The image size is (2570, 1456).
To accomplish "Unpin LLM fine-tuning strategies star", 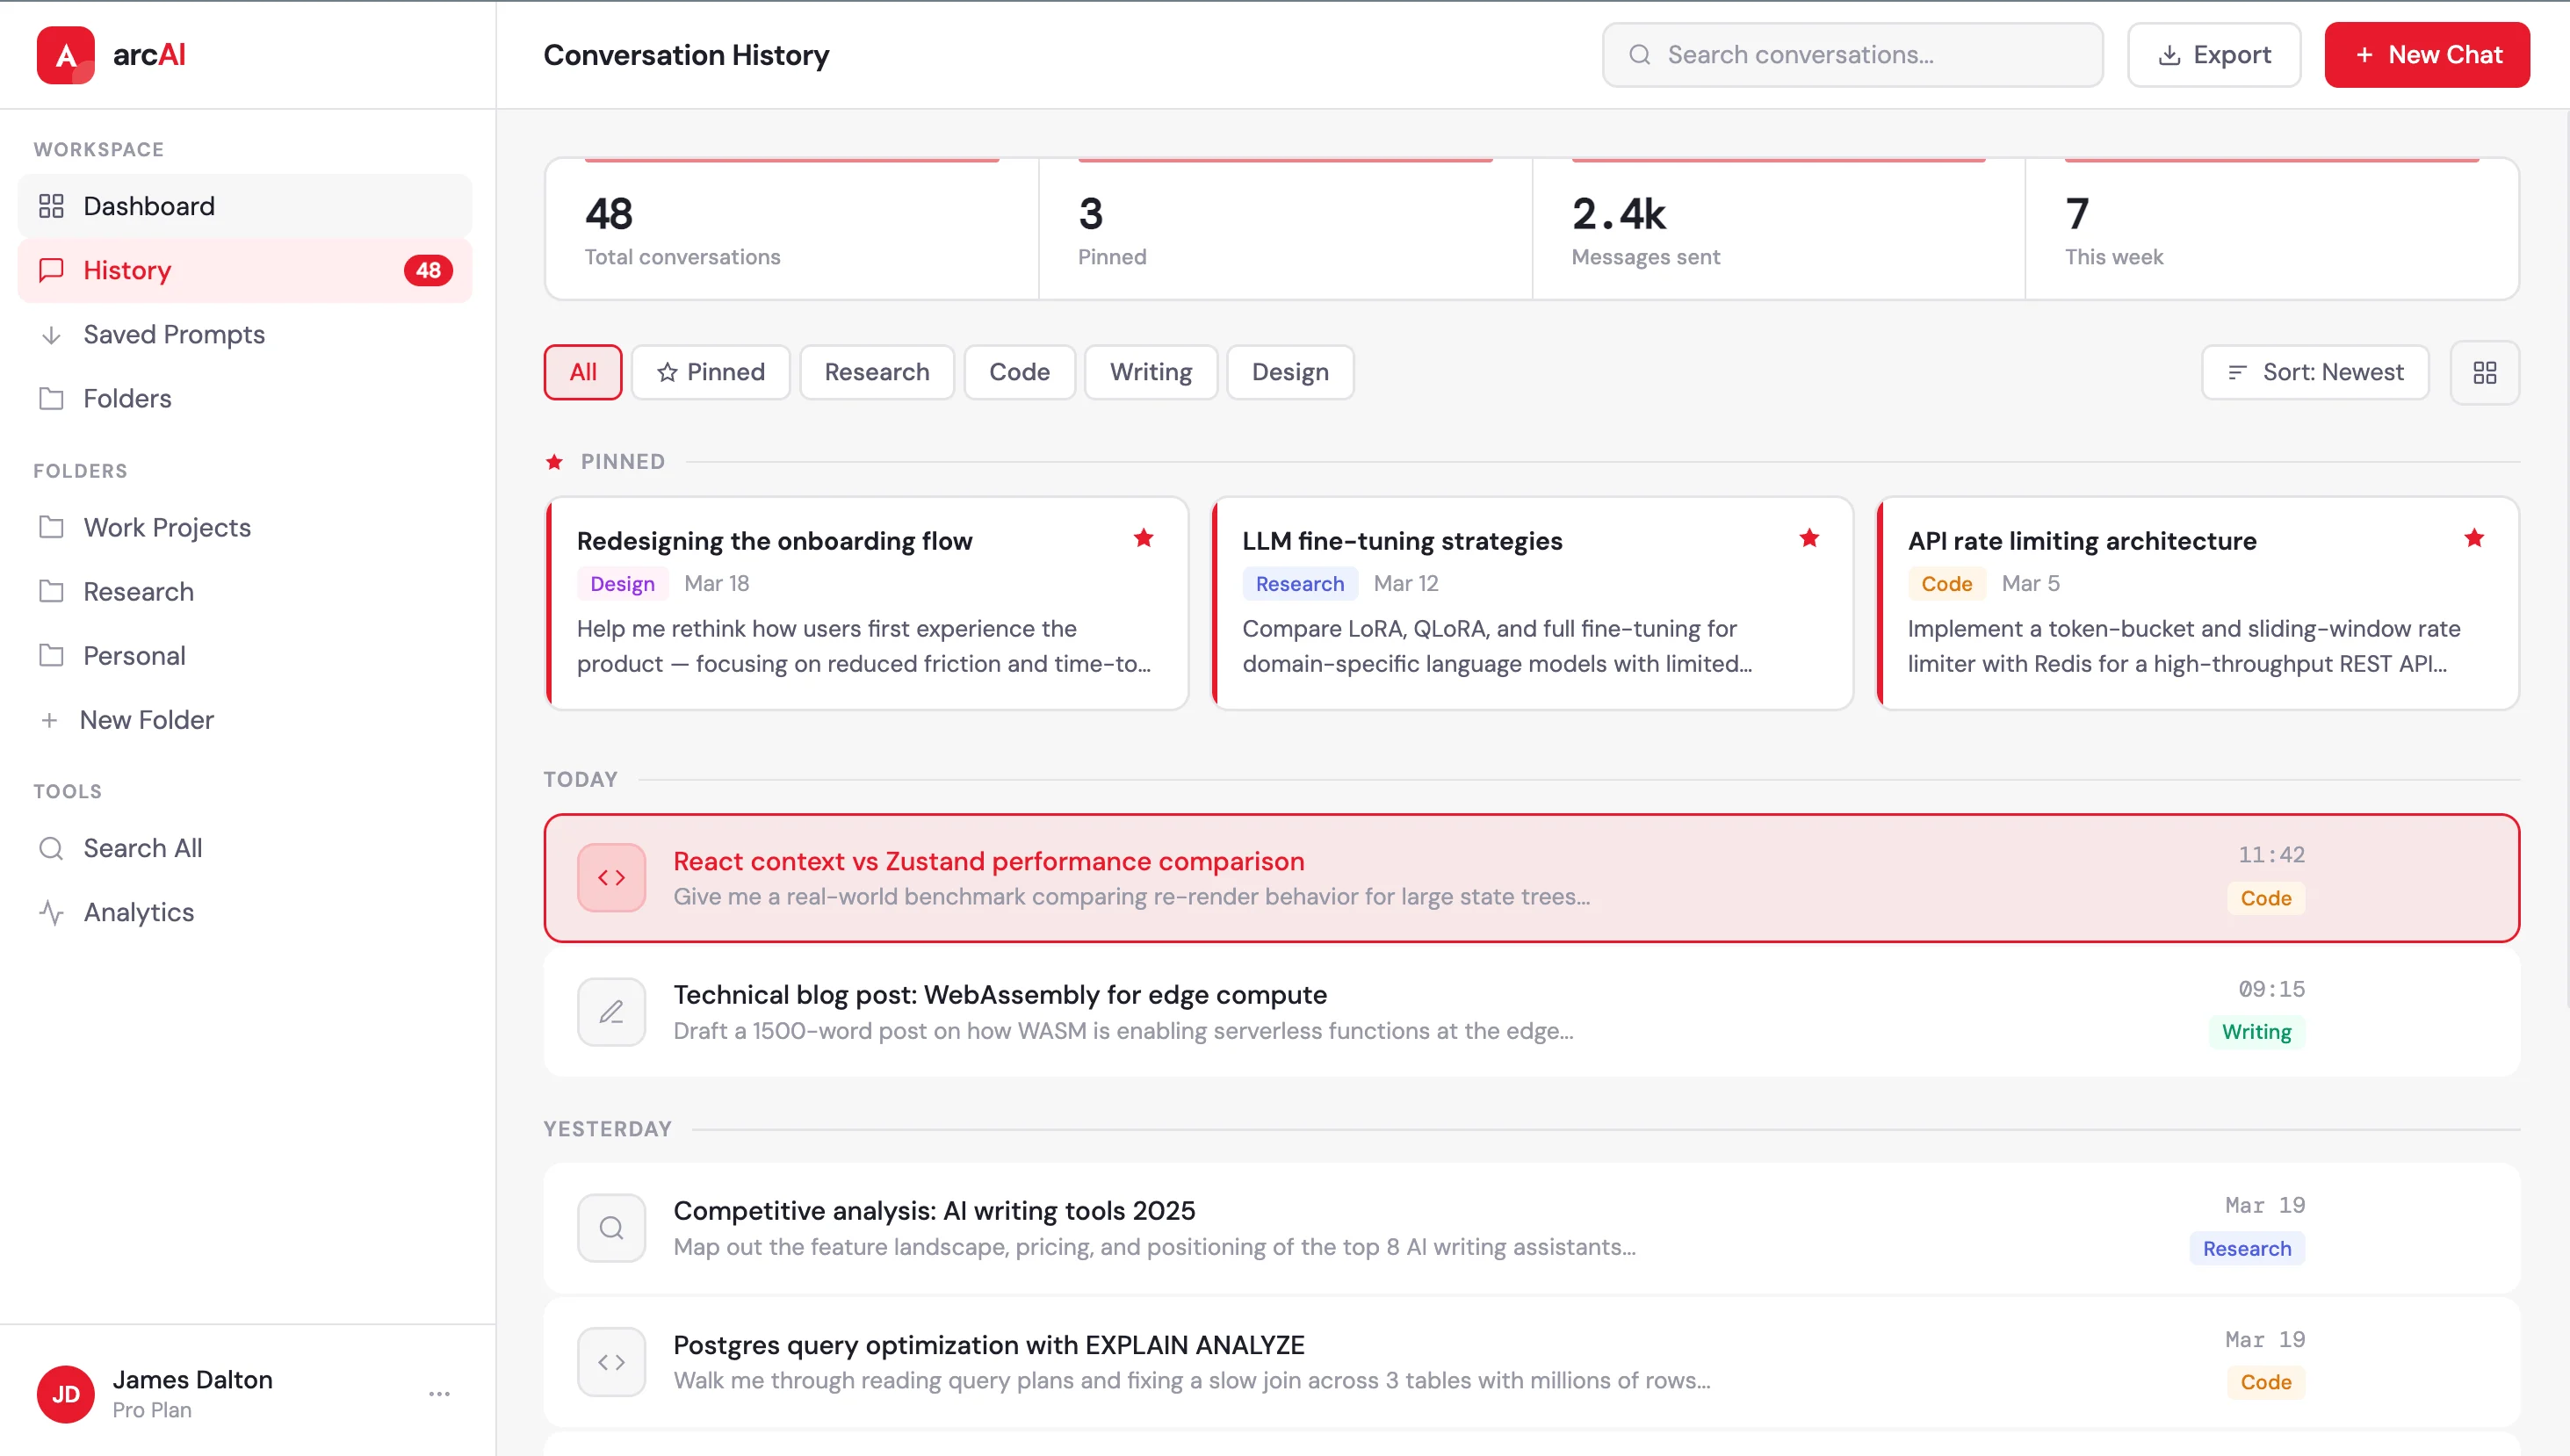I will pos(1808,539).
